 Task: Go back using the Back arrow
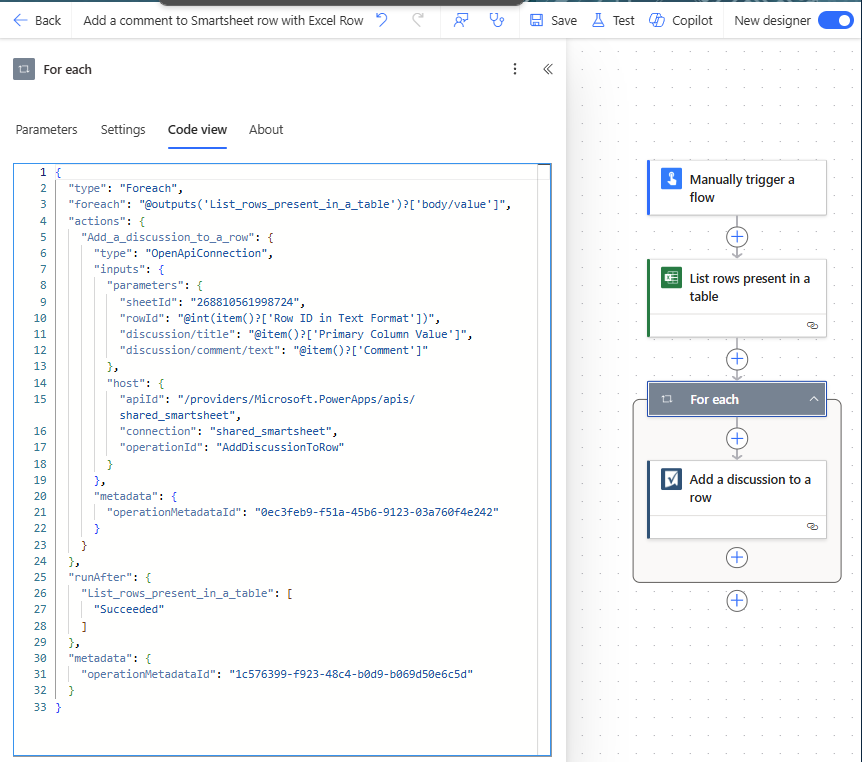(x=36, y=21)
